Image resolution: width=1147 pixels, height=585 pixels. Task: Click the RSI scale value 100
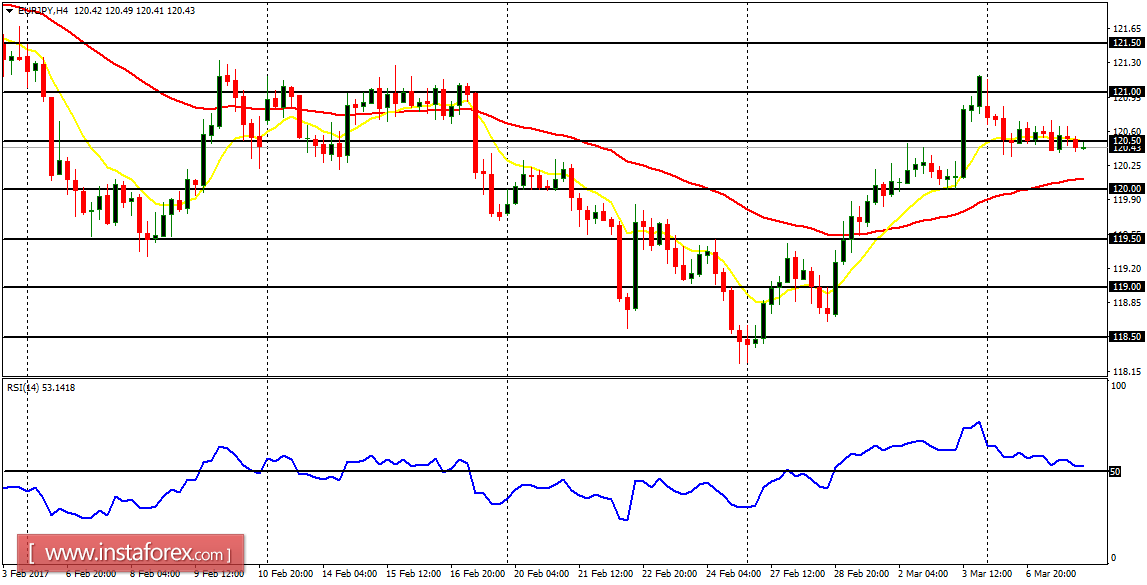(1117, 385)
